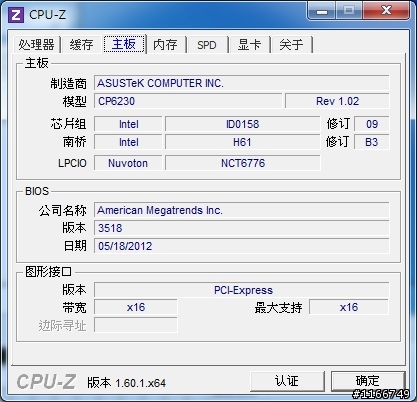Click the 最大支持 x16 value
417x402 pixels.
349,307
